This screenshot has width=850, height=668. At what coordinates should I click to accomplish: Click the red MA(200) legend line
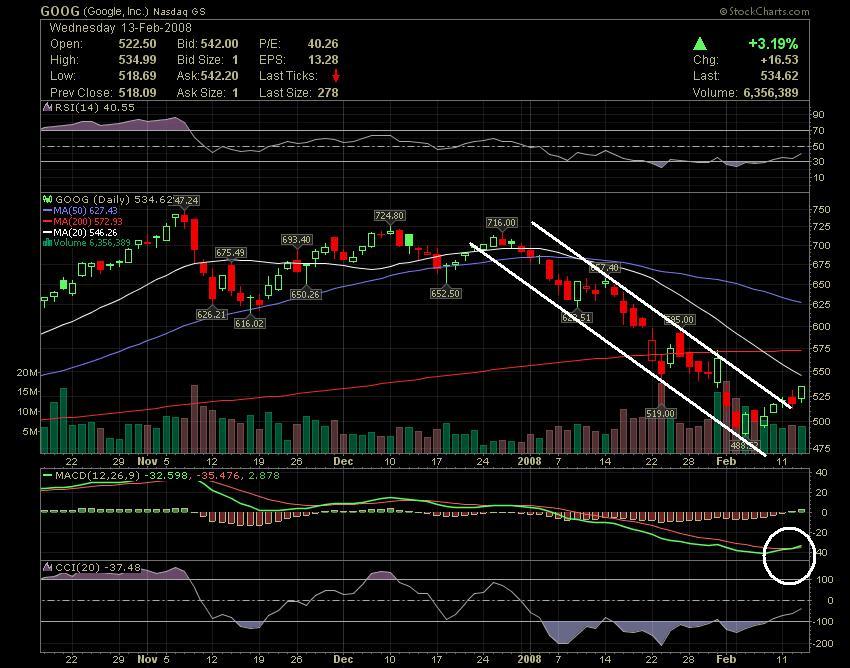click(x=48, y=221)
